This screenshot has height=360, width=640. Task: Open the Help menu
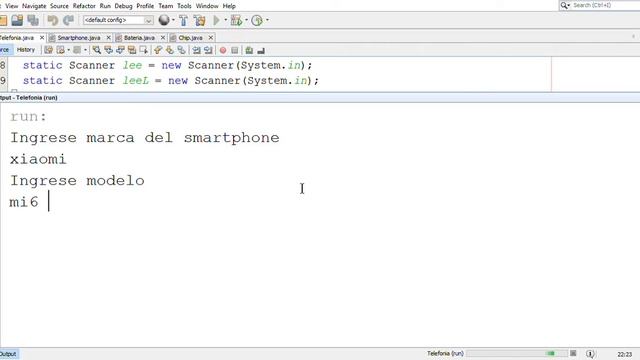tap(229, 6)
